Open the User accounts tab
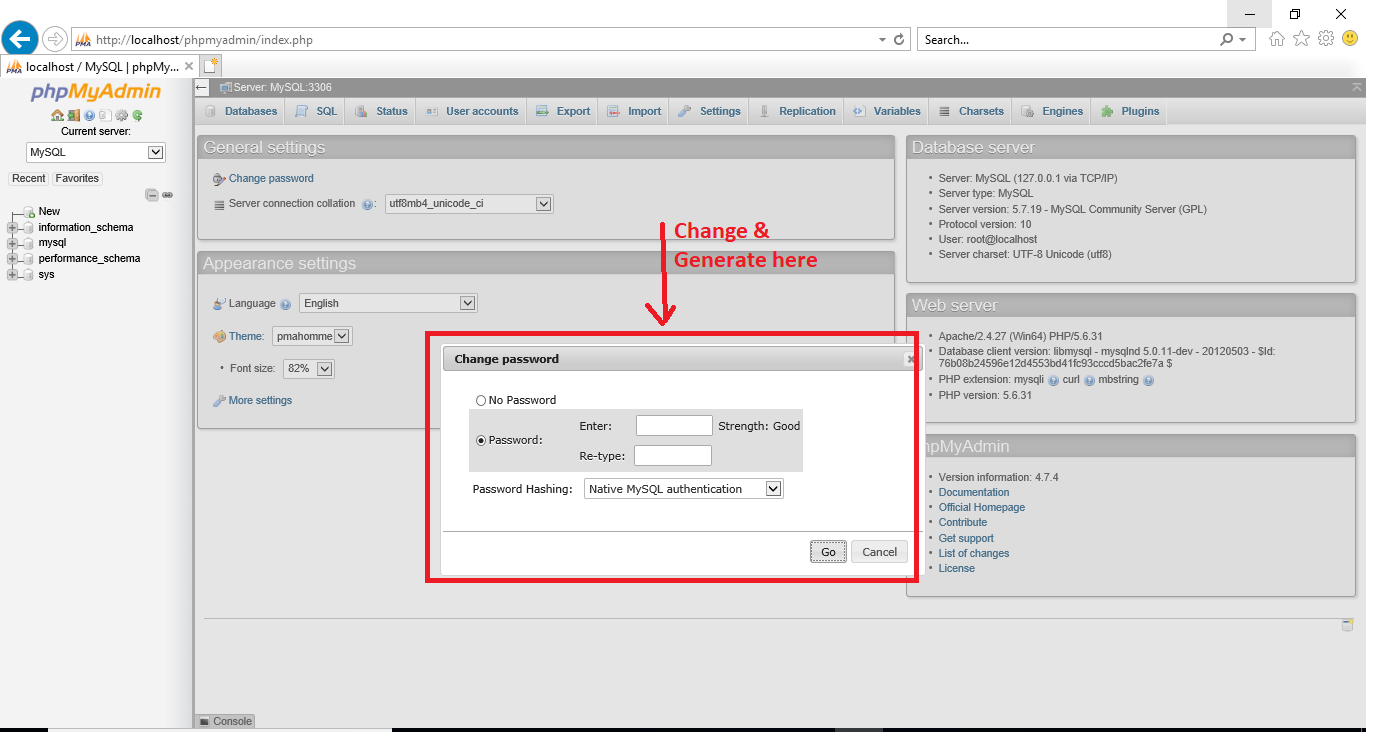The height and width of the screenshot is (732, 1380). 472,111
